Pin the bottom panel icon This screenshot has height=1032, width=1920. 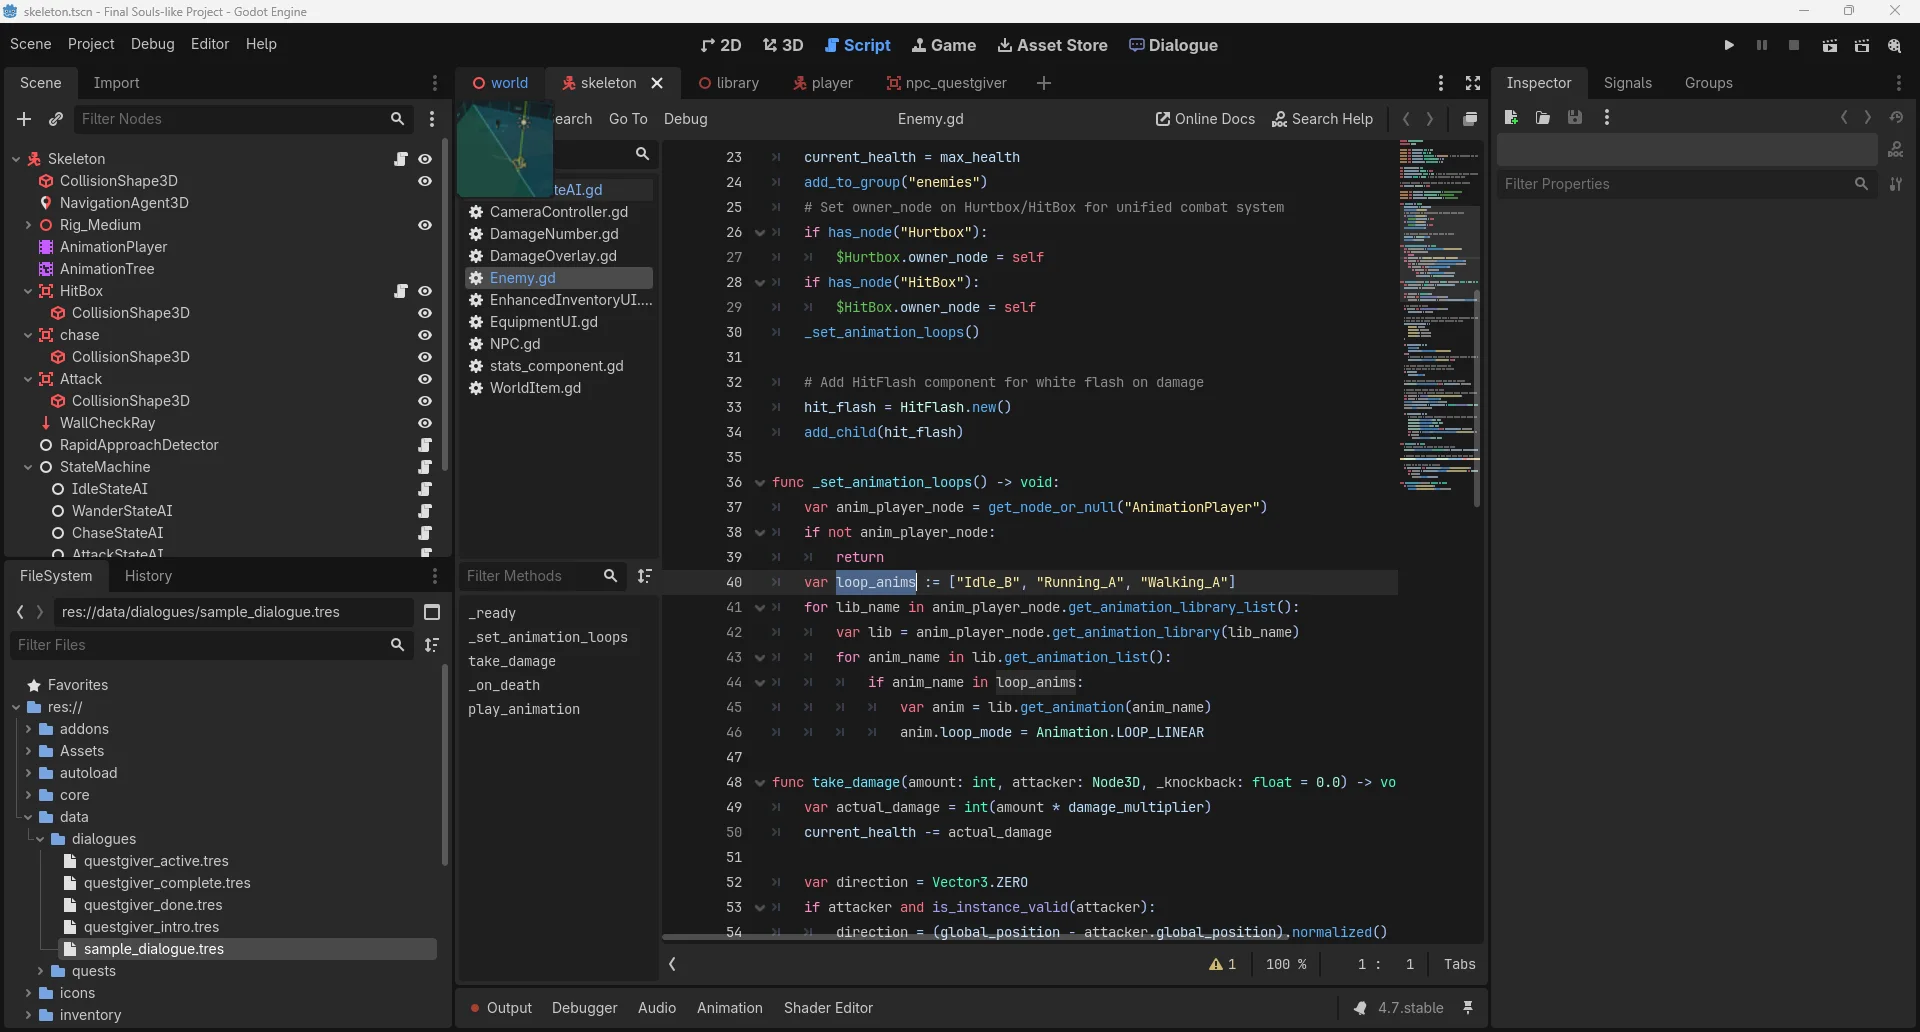click(1468, 1008)
